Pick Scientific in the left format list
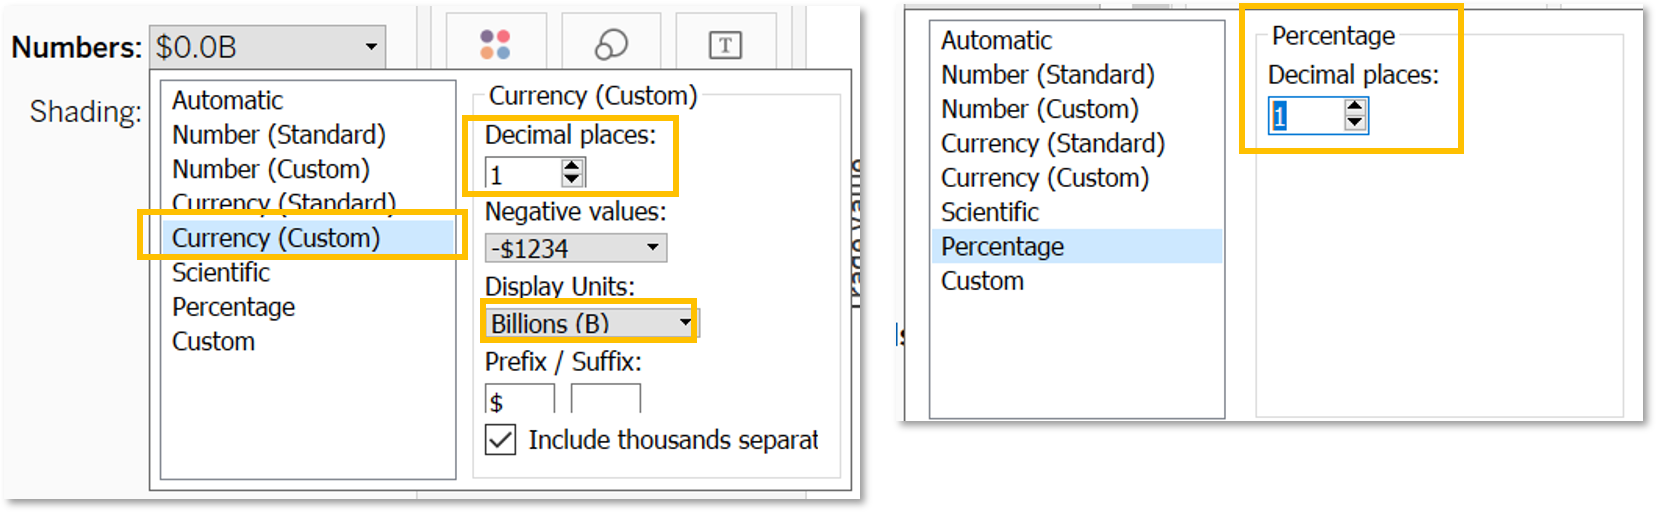1656x512 pixels. pyautogui.click(x=221, y=273)
